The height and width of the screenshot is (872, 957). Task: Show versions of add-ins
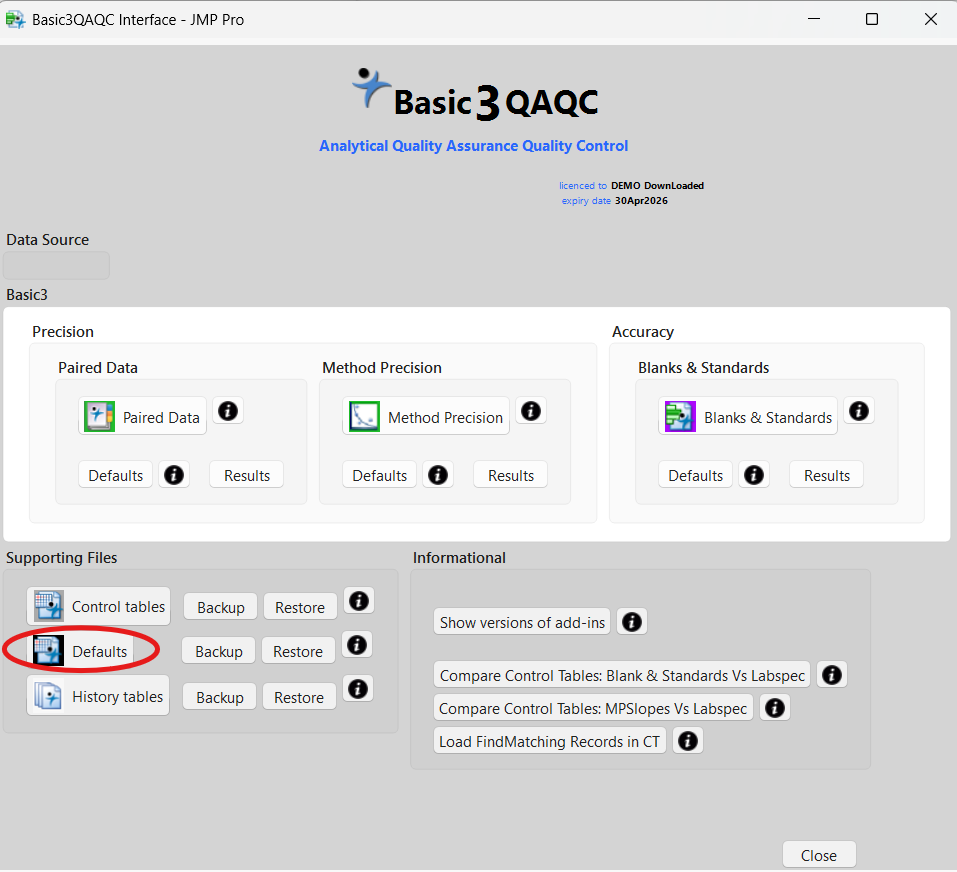pyautogui.click(x=521, y=621)
